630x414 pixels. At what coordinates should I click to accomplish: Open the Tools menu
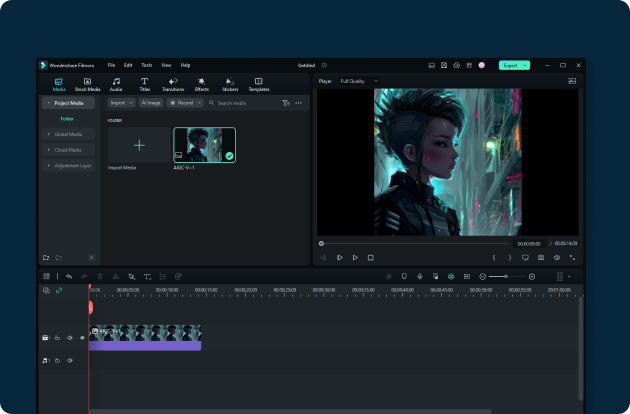pos(147,65)
